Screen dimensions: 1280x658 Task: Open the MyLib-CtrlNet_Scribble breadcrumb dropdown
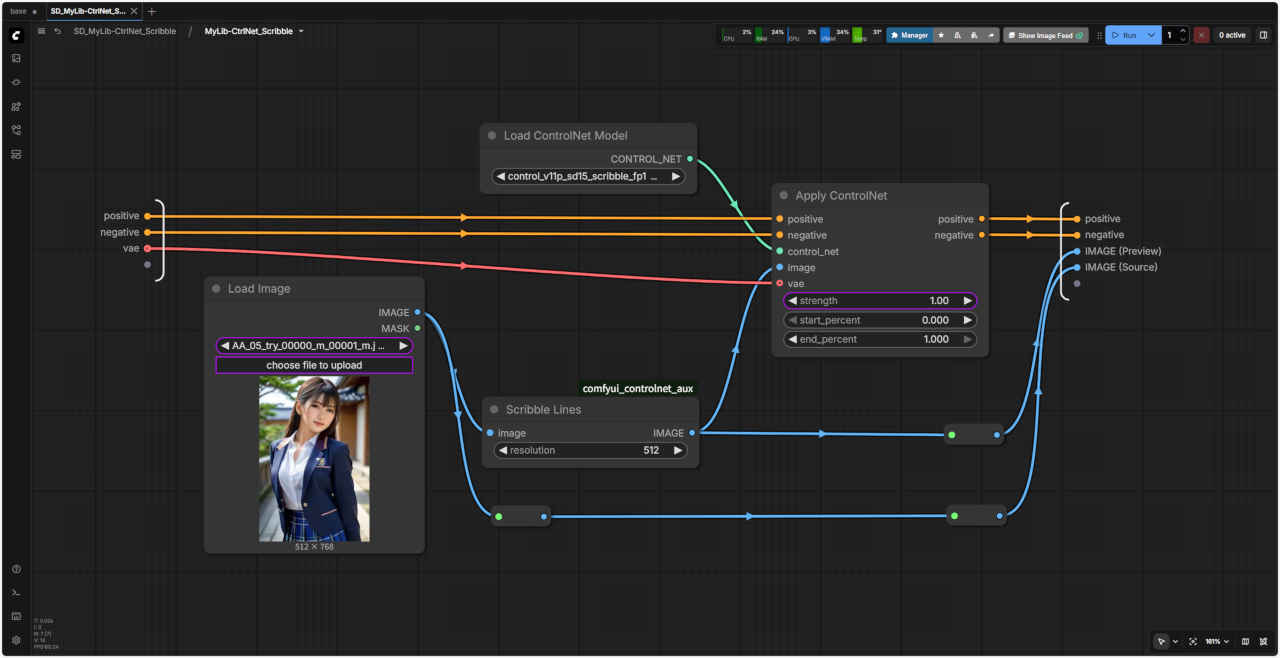tap(301, 32)
